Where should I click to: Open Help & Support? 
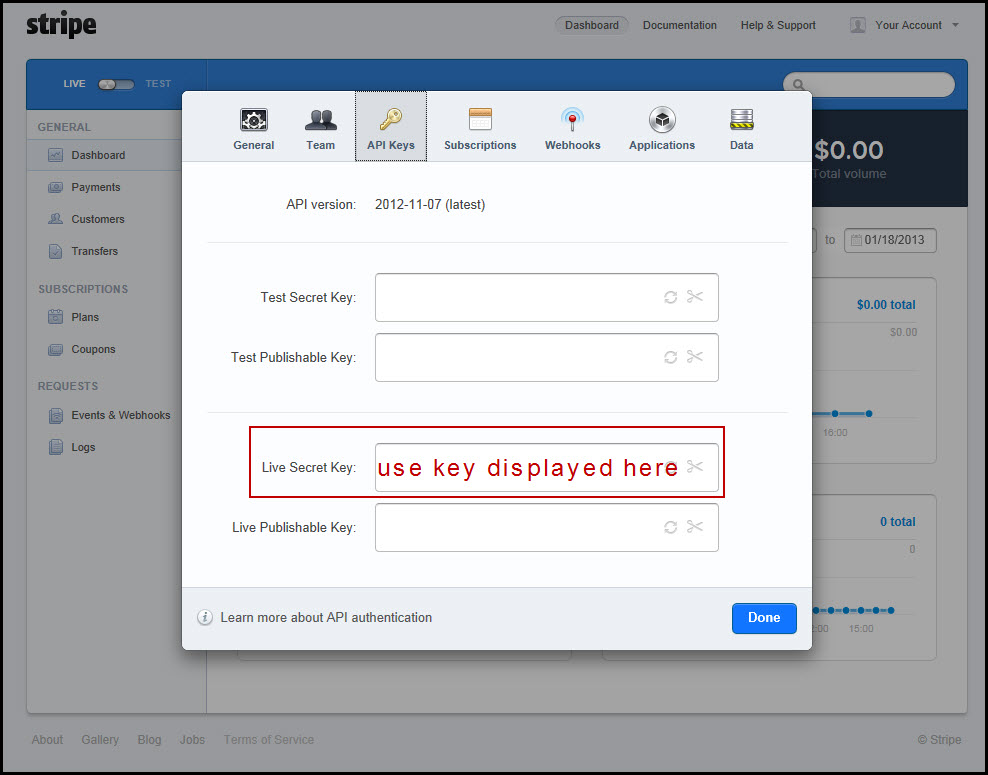pos(778,25)
